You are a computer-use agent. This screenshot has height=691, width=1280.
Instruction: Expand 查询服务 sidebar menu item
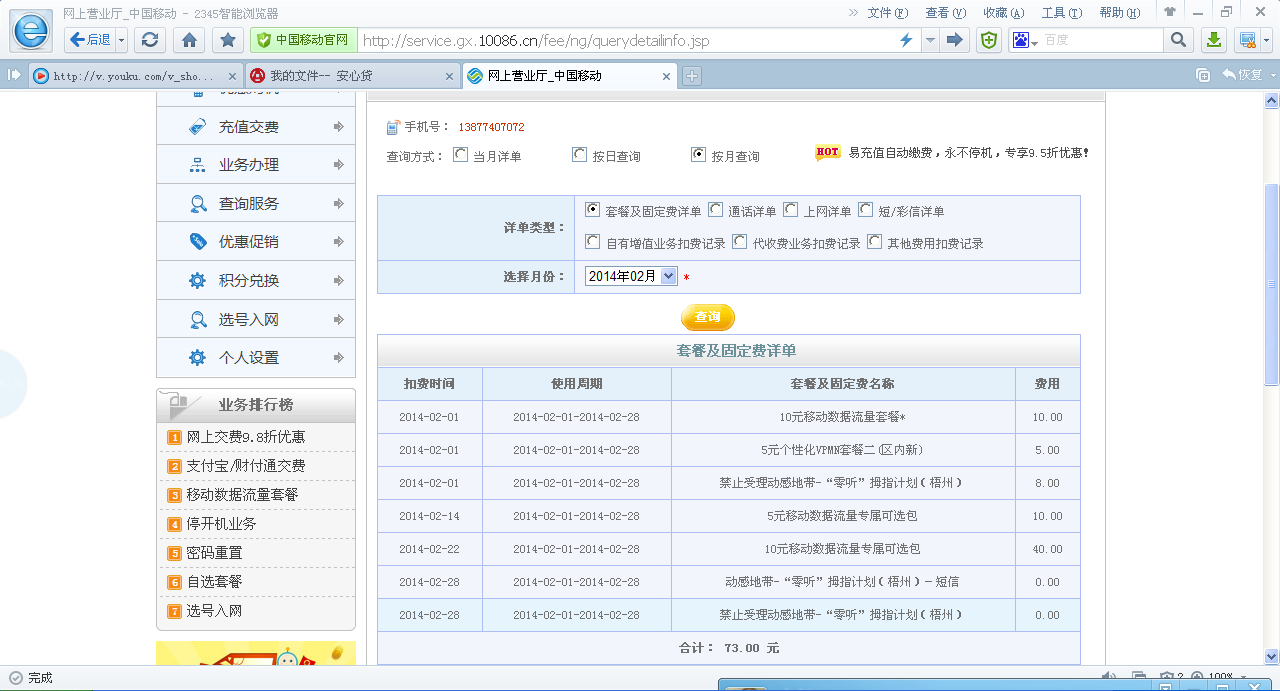pos(256,204)
